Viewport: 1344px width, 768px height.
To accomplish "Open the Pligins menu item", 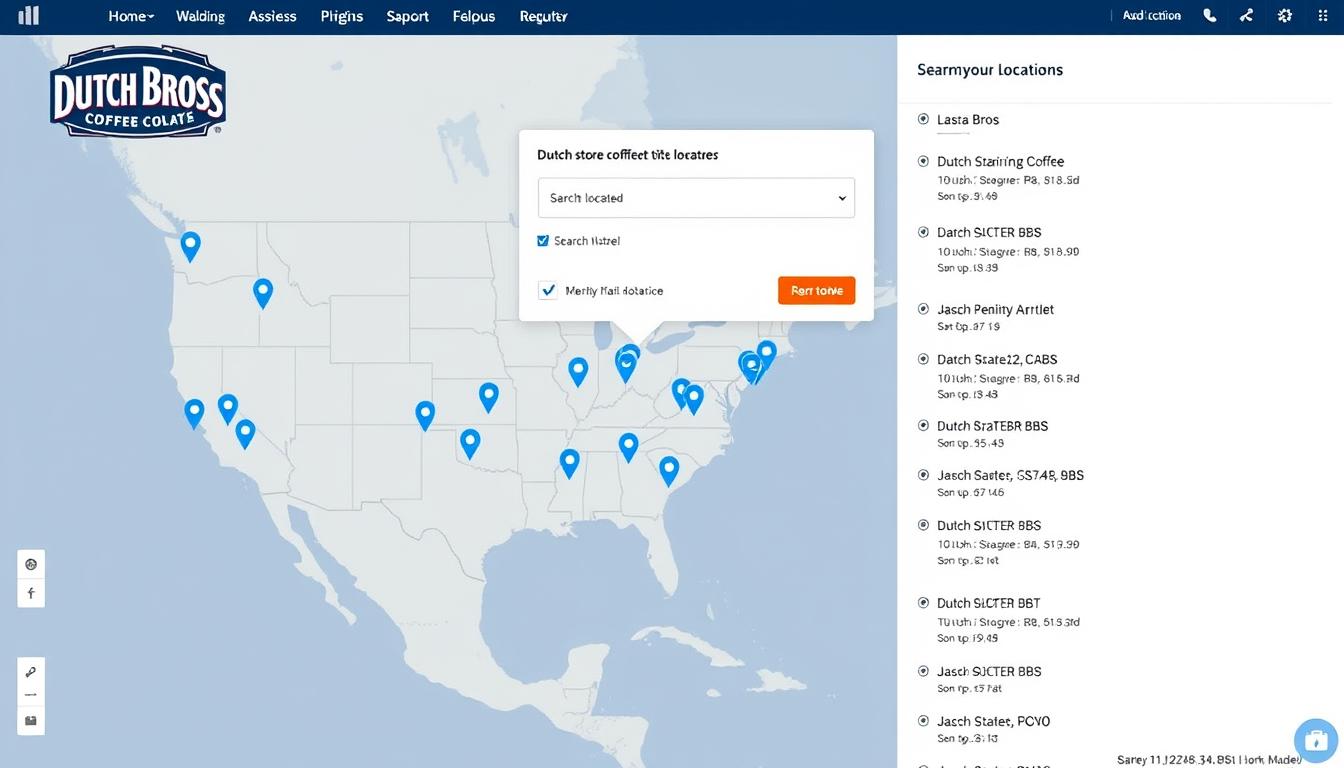I will pos(342,16).
